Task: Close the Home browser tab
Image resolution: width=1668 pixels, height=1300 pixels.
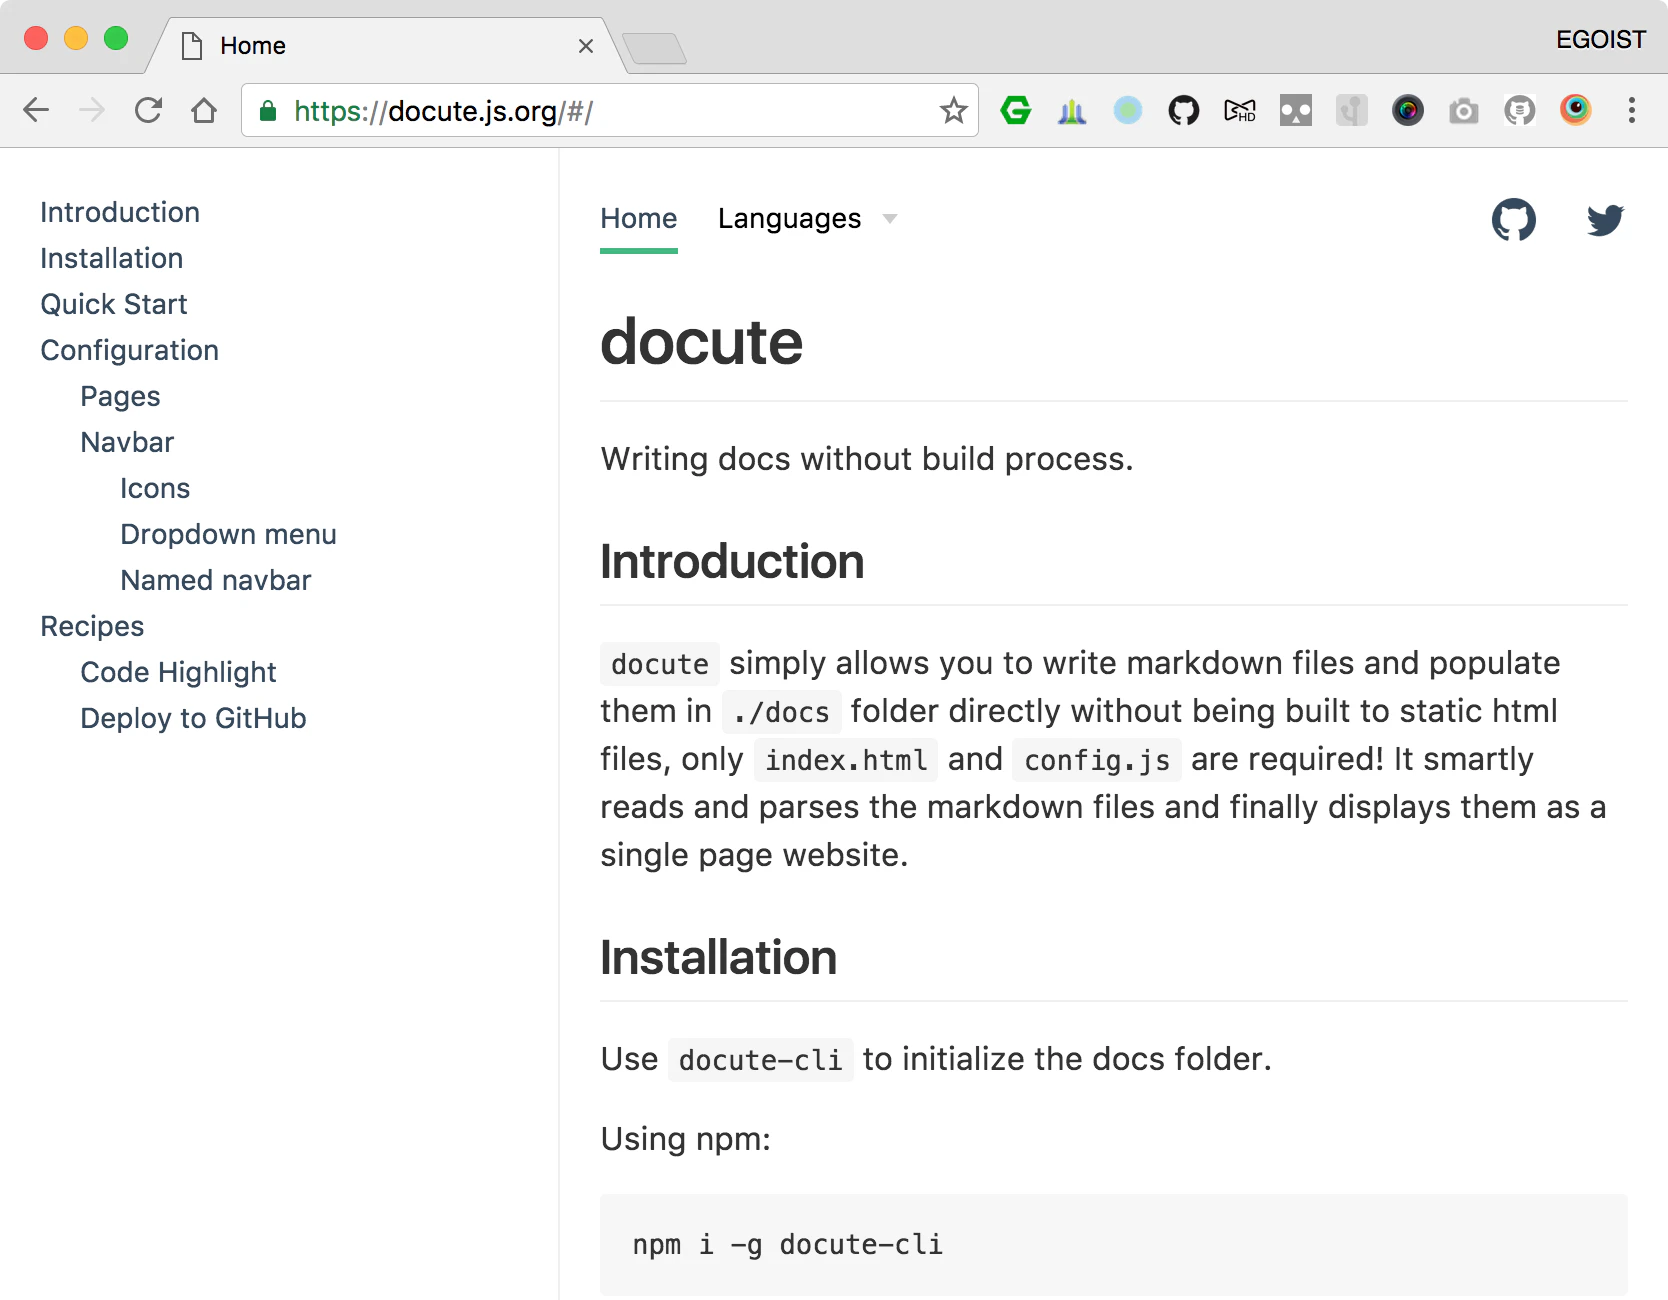Action: tap(586, 46)
